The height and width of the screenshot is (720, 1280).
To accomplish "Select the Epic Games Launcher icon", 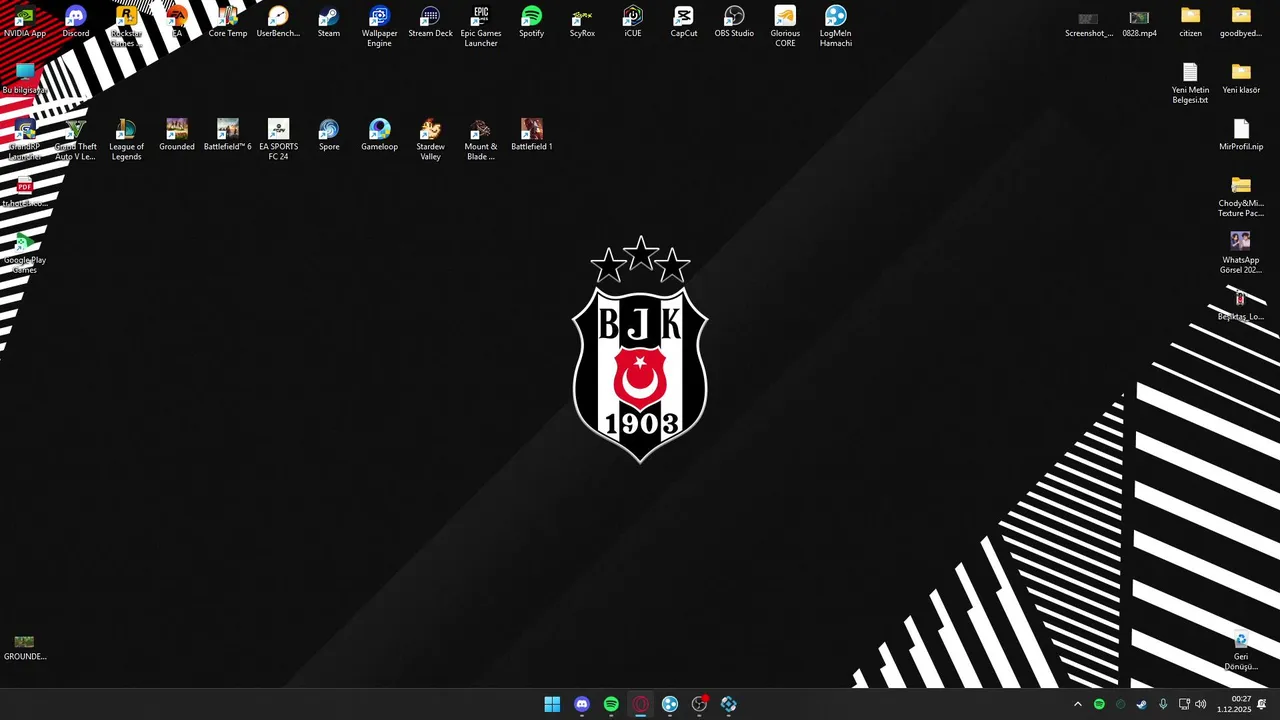I will click(481, 26).
